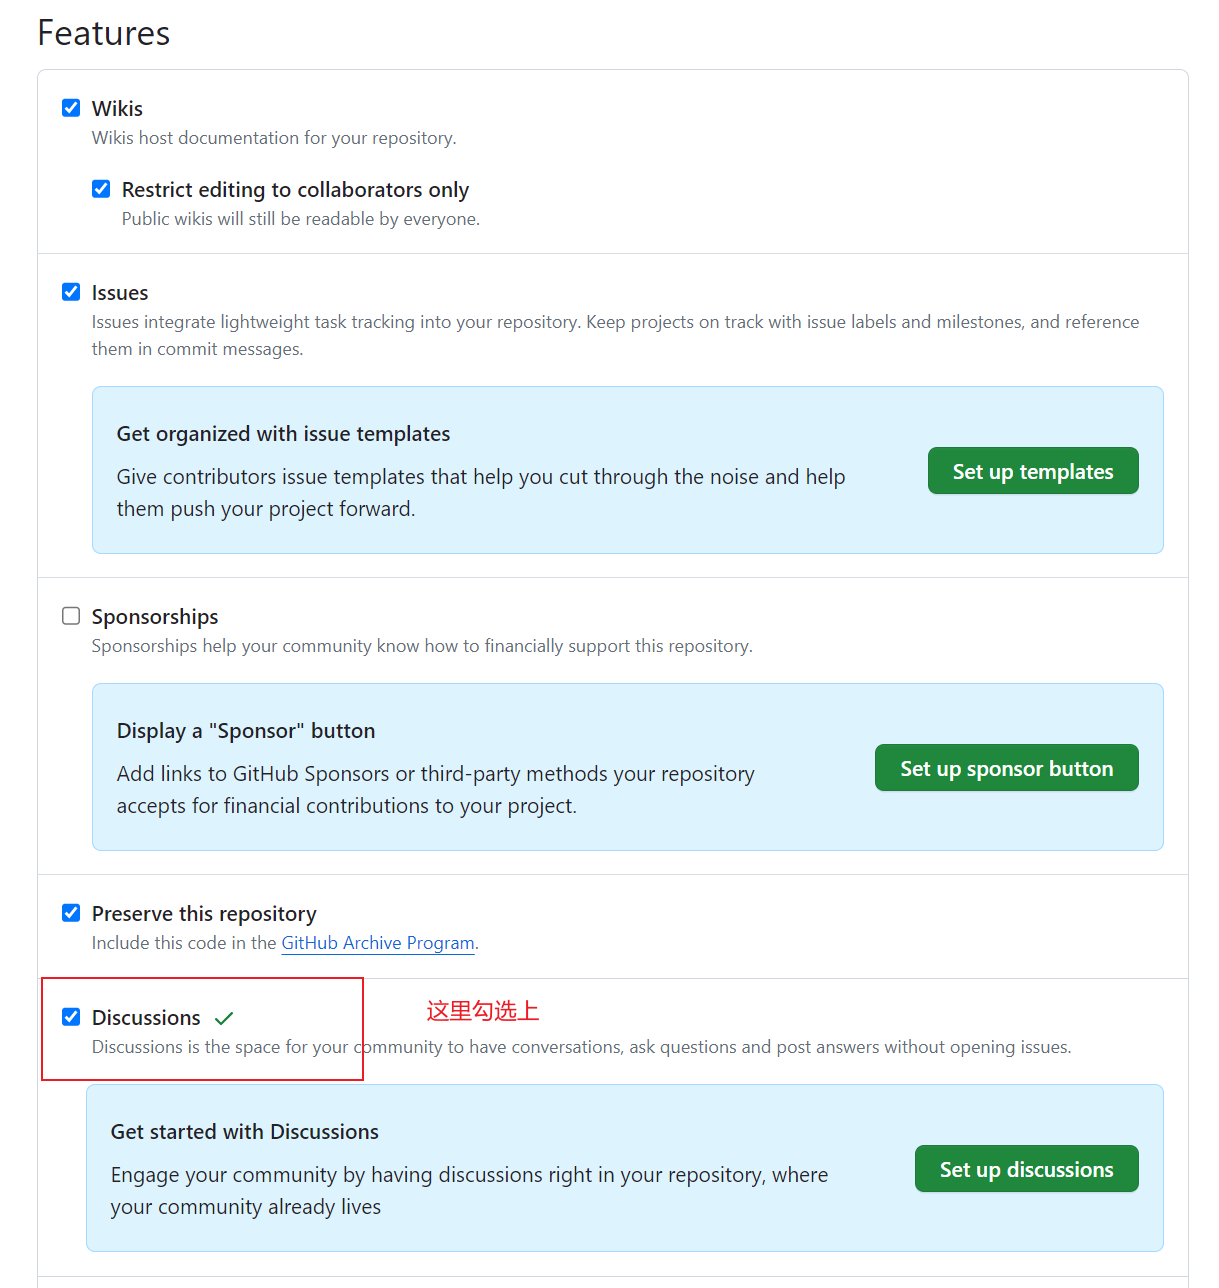The width and height of the screenshot is (1219, 1288).
Task: Click the Set up sponsor button
Action: coord(1007,768)
